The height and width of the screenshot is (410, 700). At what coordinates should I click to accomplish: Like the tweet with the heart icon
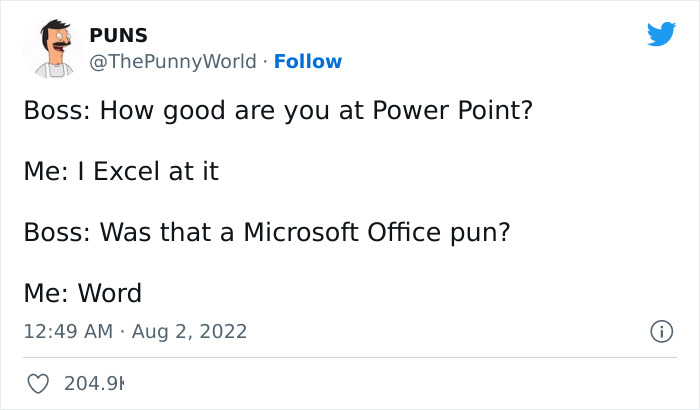click(38, 384)
